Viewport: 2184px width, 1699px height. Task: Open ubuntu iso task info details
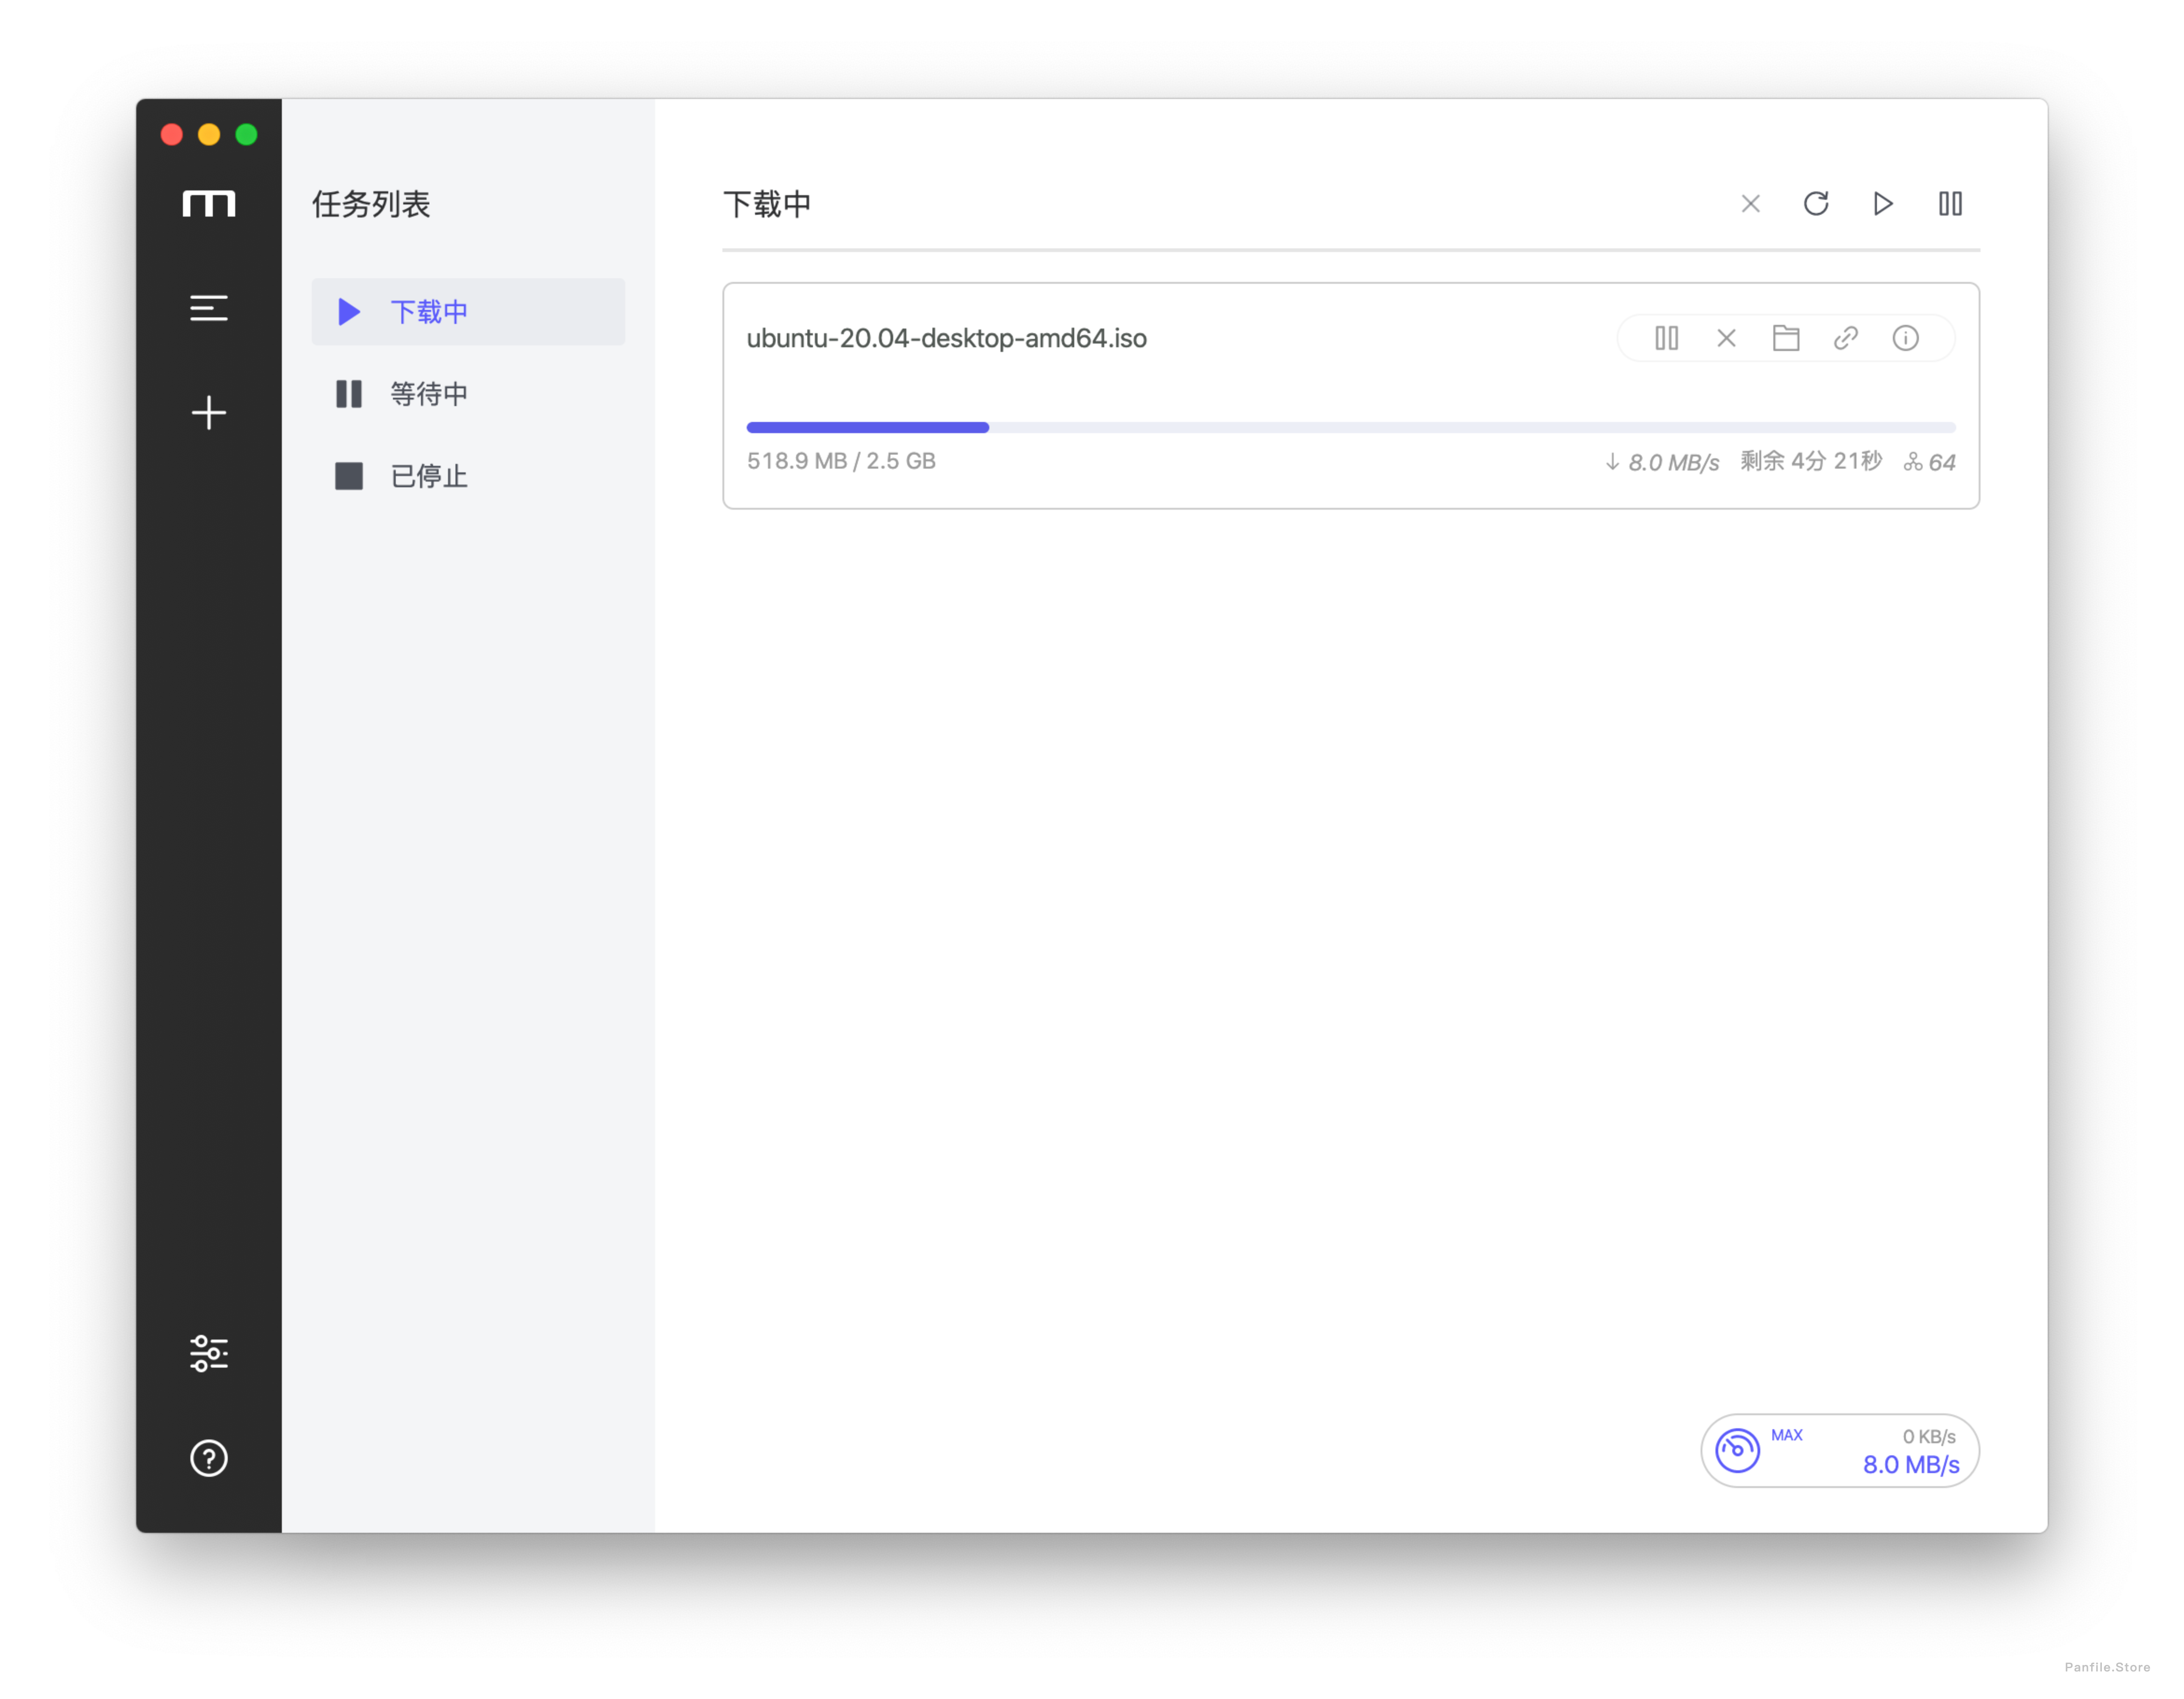(1906, 338)
